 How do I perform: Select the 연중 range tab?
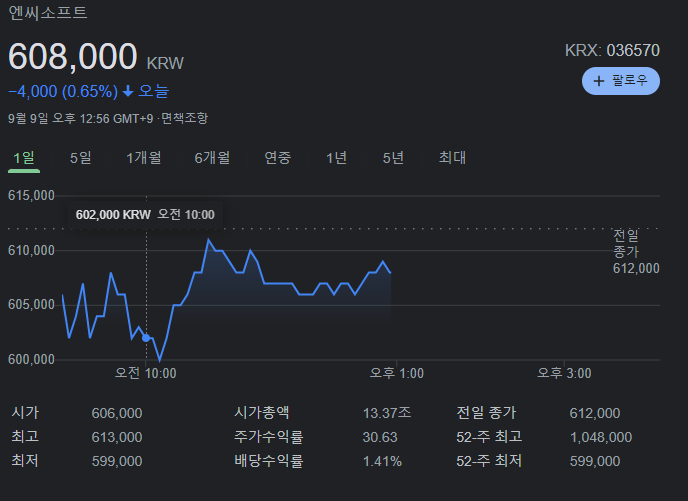click(278, 158)
